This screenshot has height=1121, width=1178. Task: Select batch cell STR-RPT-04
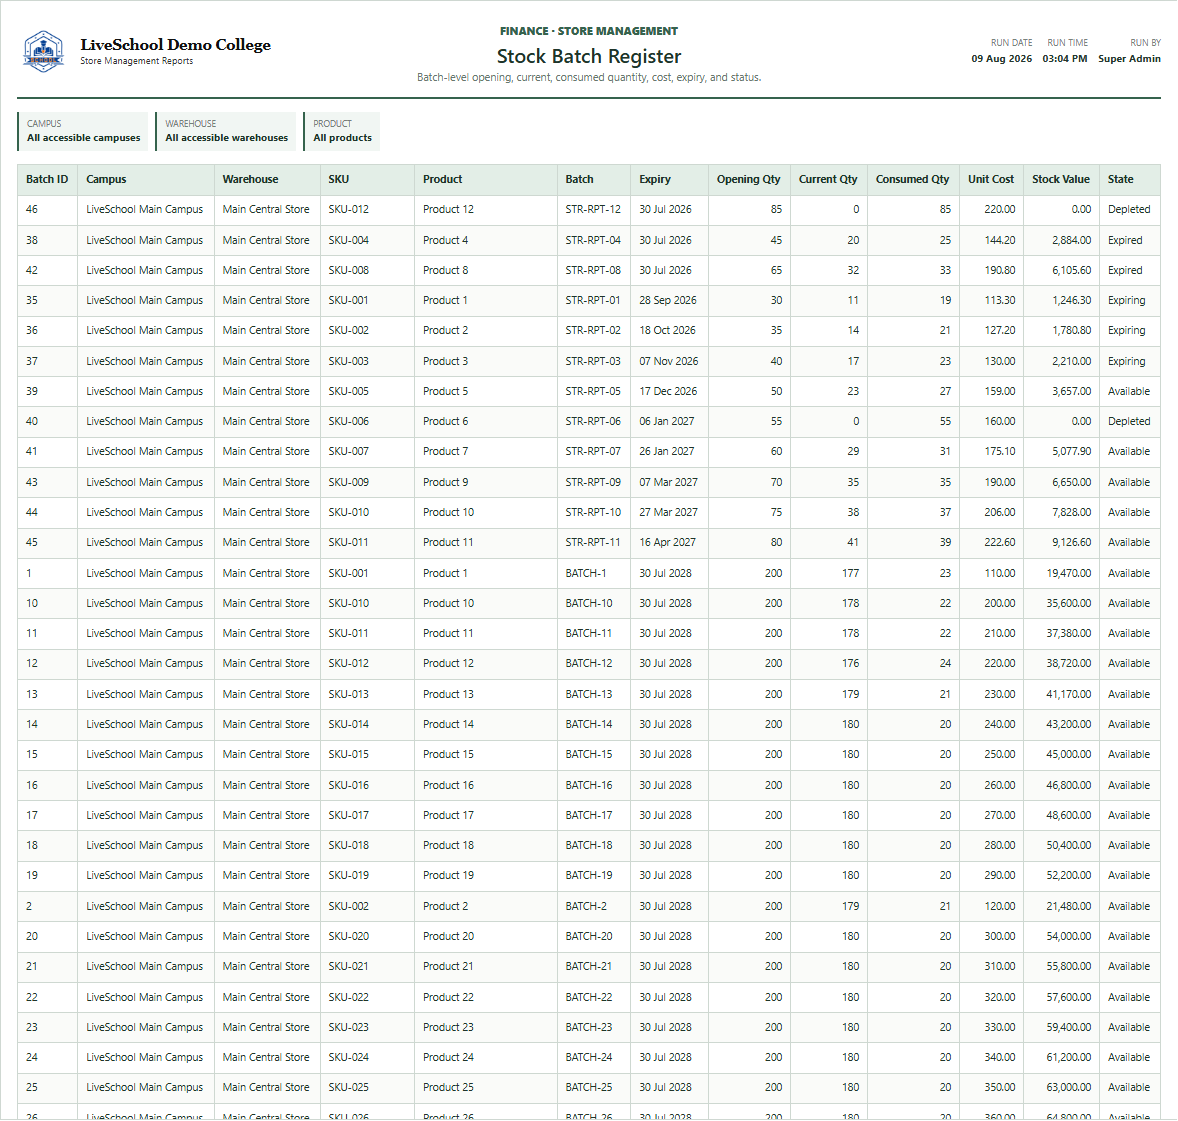[594, 240]
